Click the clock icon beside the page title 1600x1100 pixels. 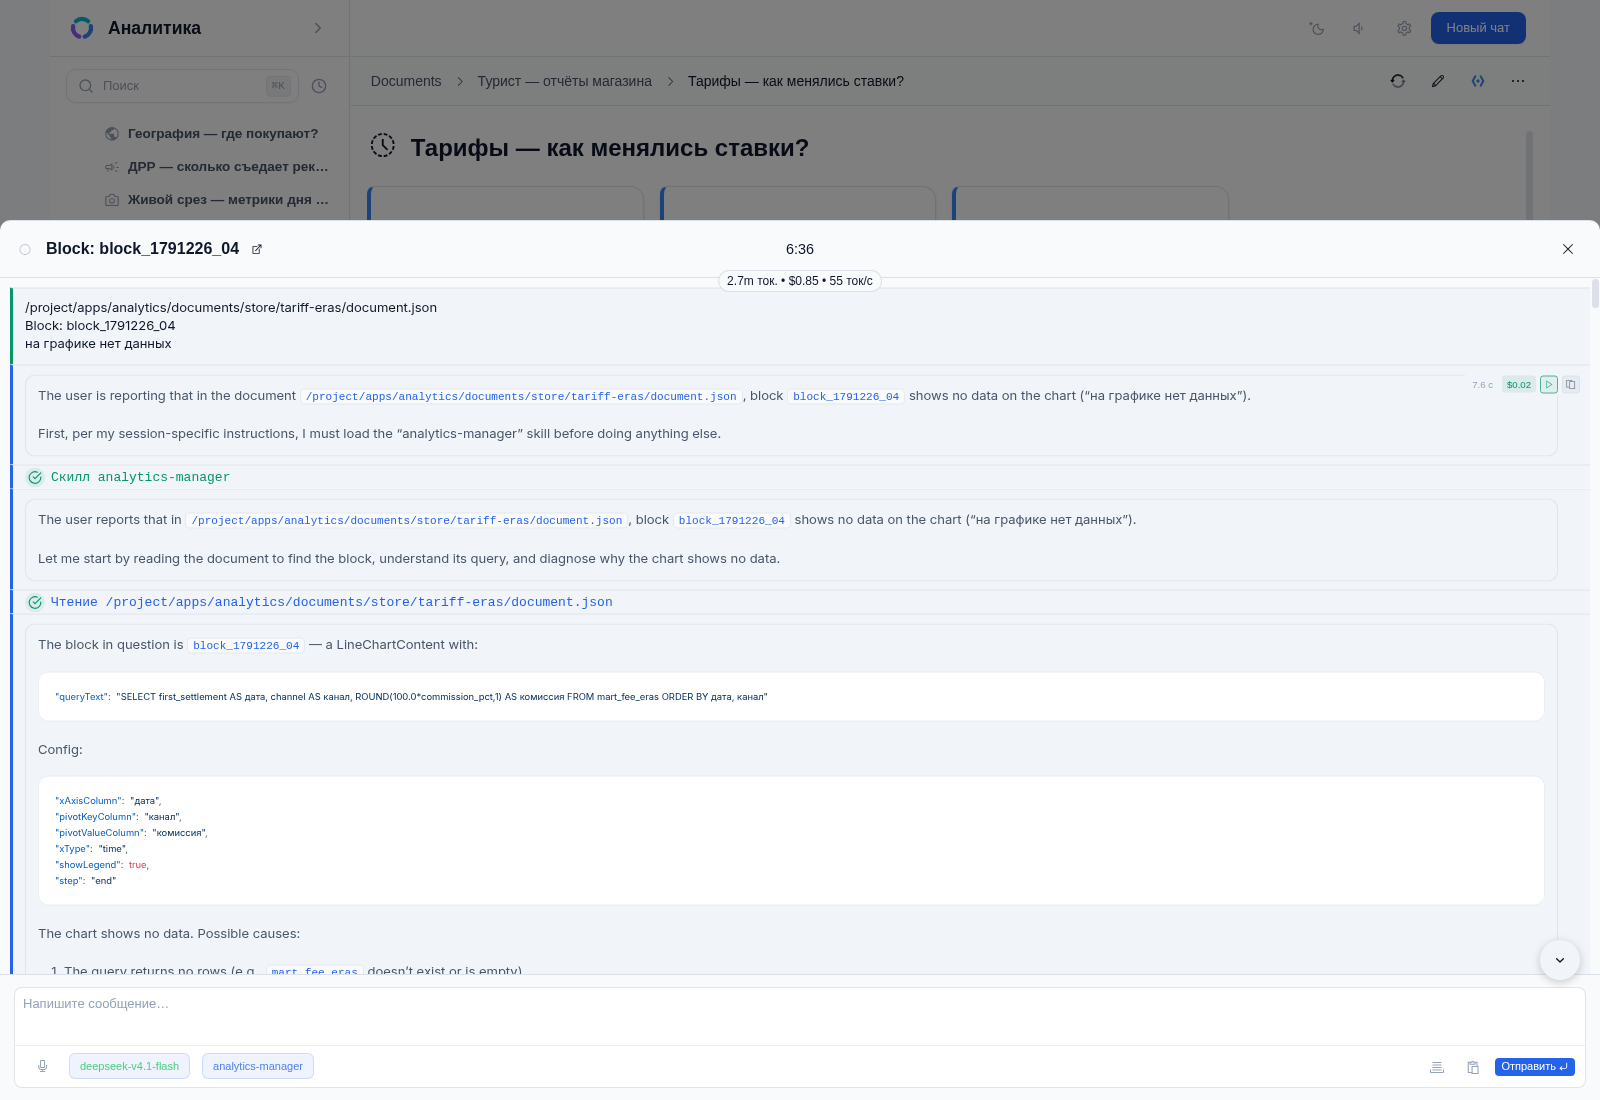[383, 146]
